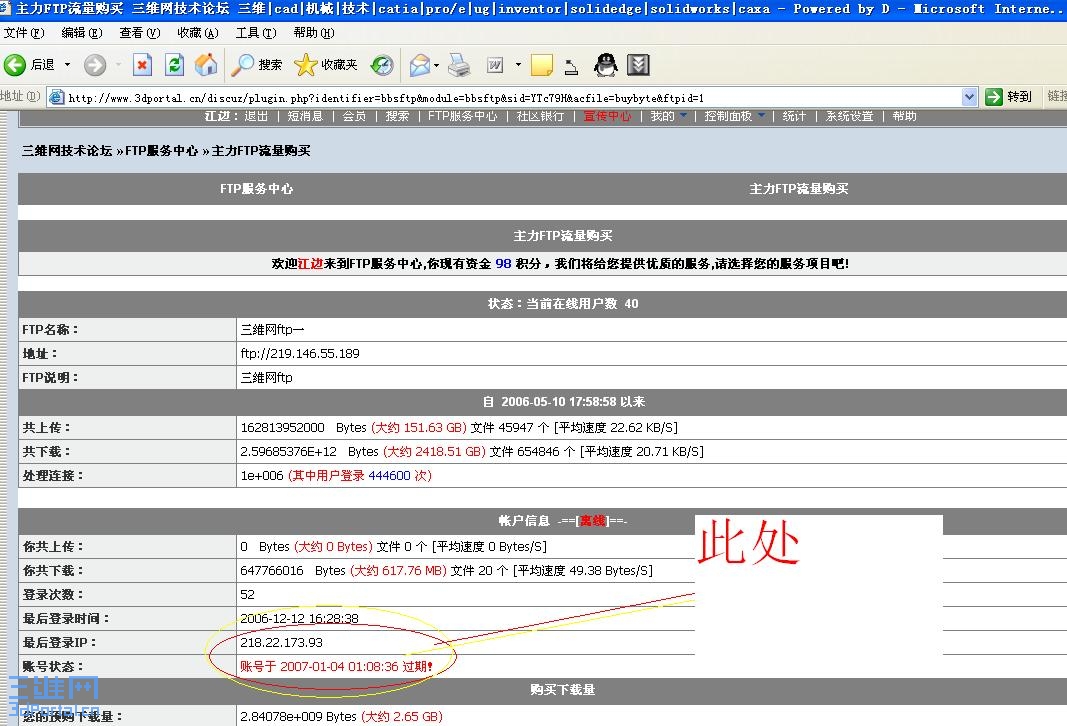Open the 社区银行 link
Viewport: 1067px width, 726px height.
point(540,116)
